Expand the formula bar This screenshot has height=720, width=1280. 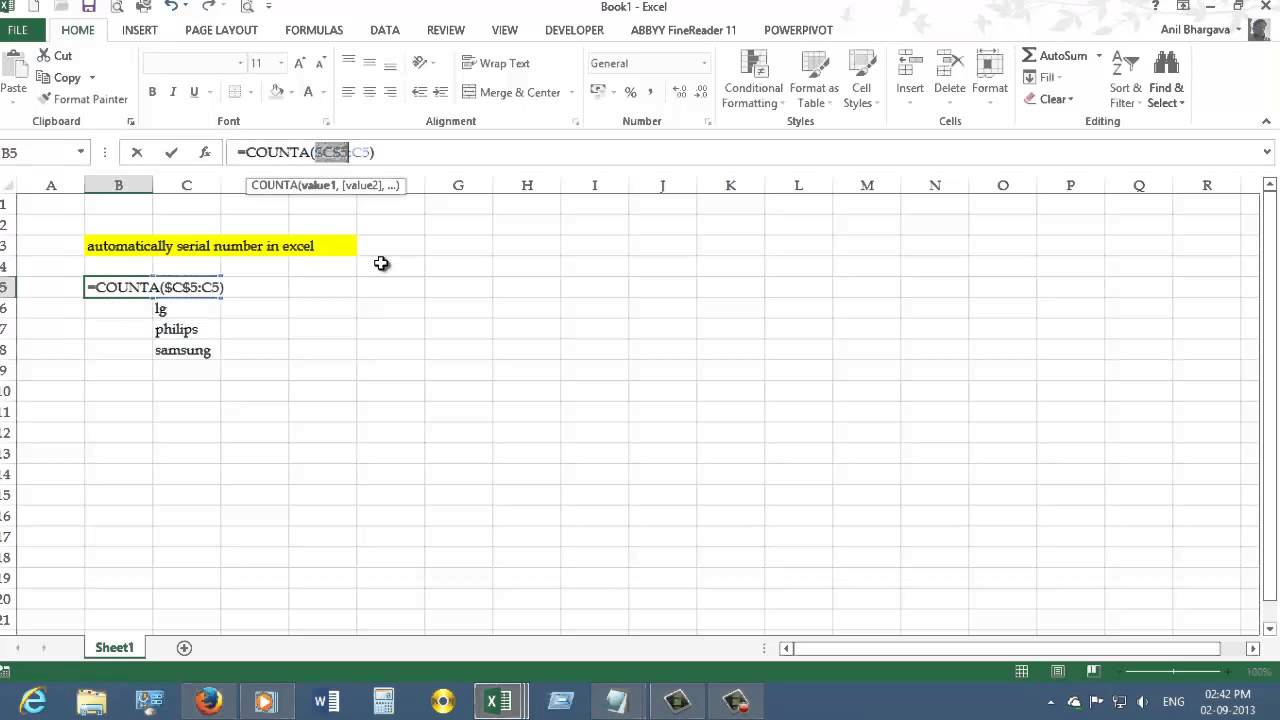click(1267, 152)
